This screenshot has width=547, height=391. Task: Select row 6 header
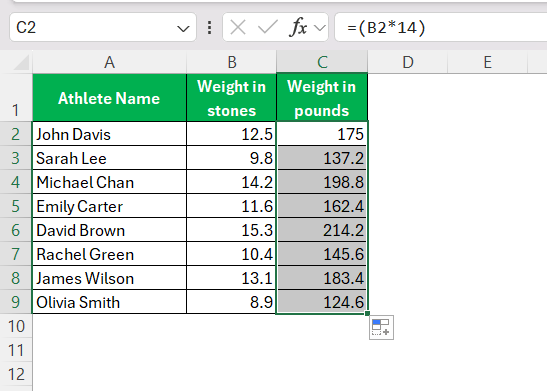coord(16,230)
